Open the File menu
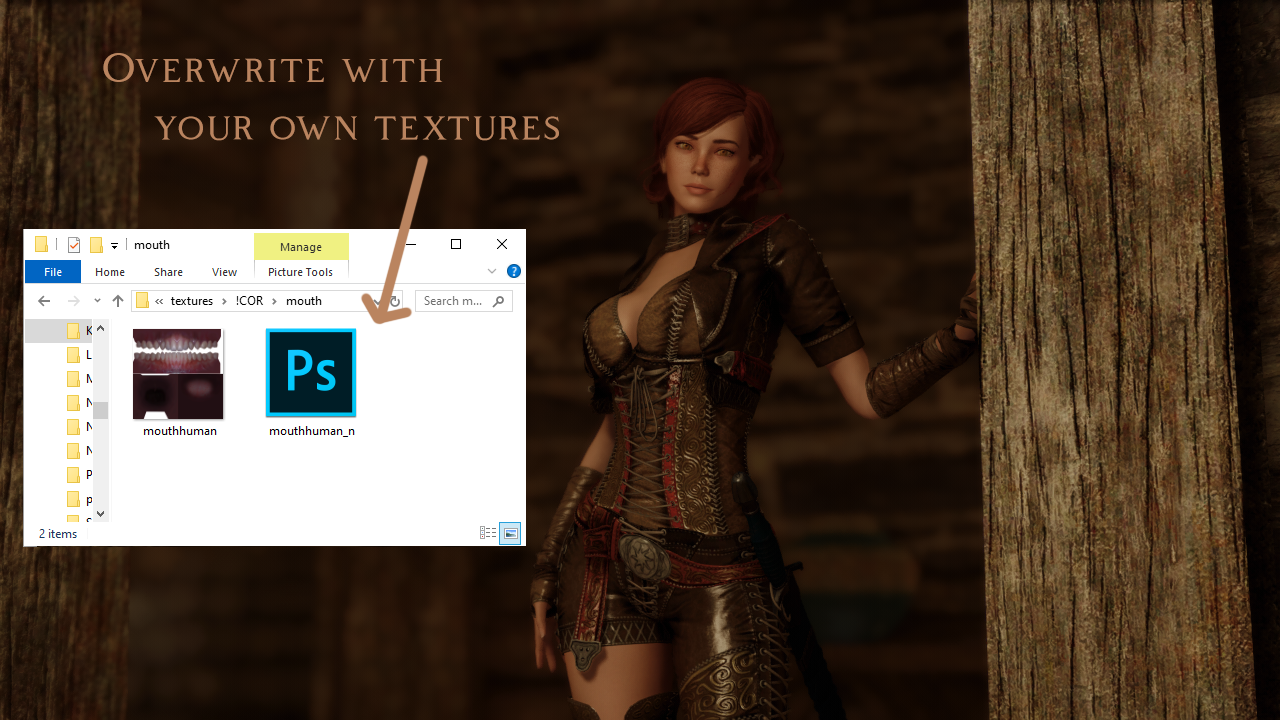Viewport: 1280px width, 720px height. pos(53,272)
